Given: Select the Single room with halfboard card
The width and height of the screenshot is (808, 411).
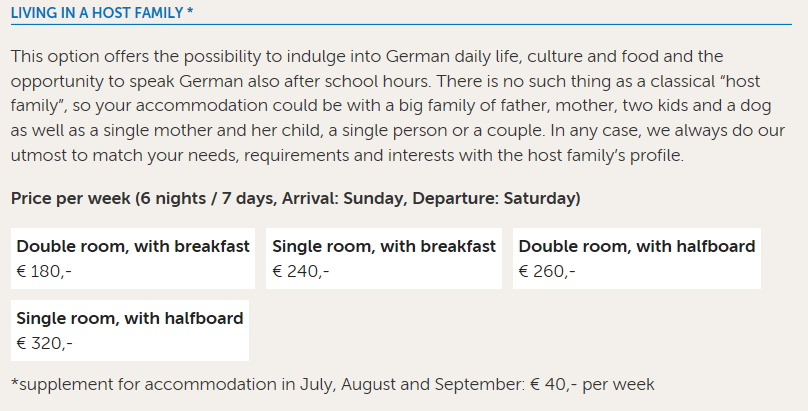Looking at the screenshot, I should tap(130, 330).
